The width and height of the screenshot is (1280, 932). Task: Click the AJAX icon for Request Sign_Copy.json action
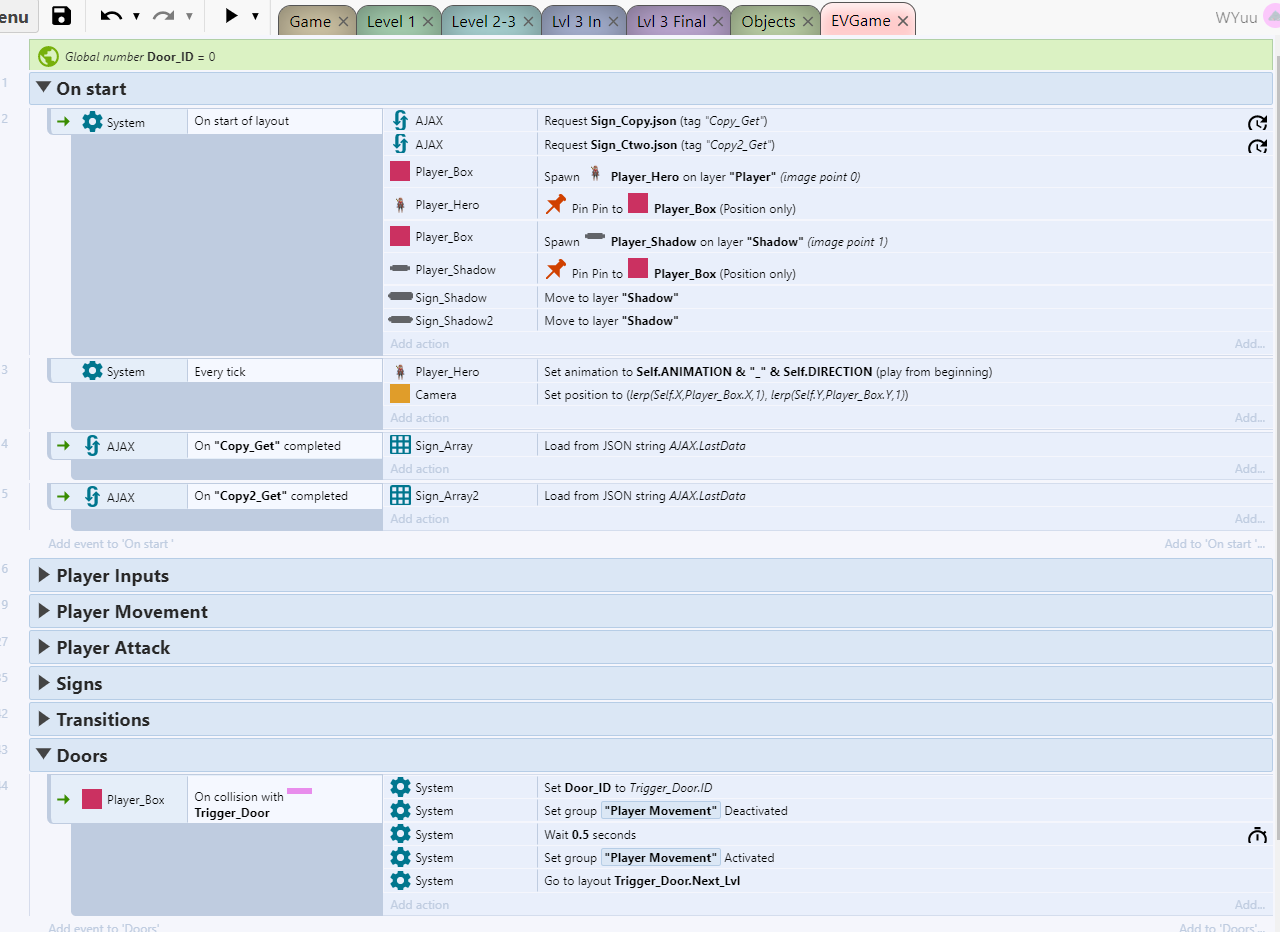400,121
